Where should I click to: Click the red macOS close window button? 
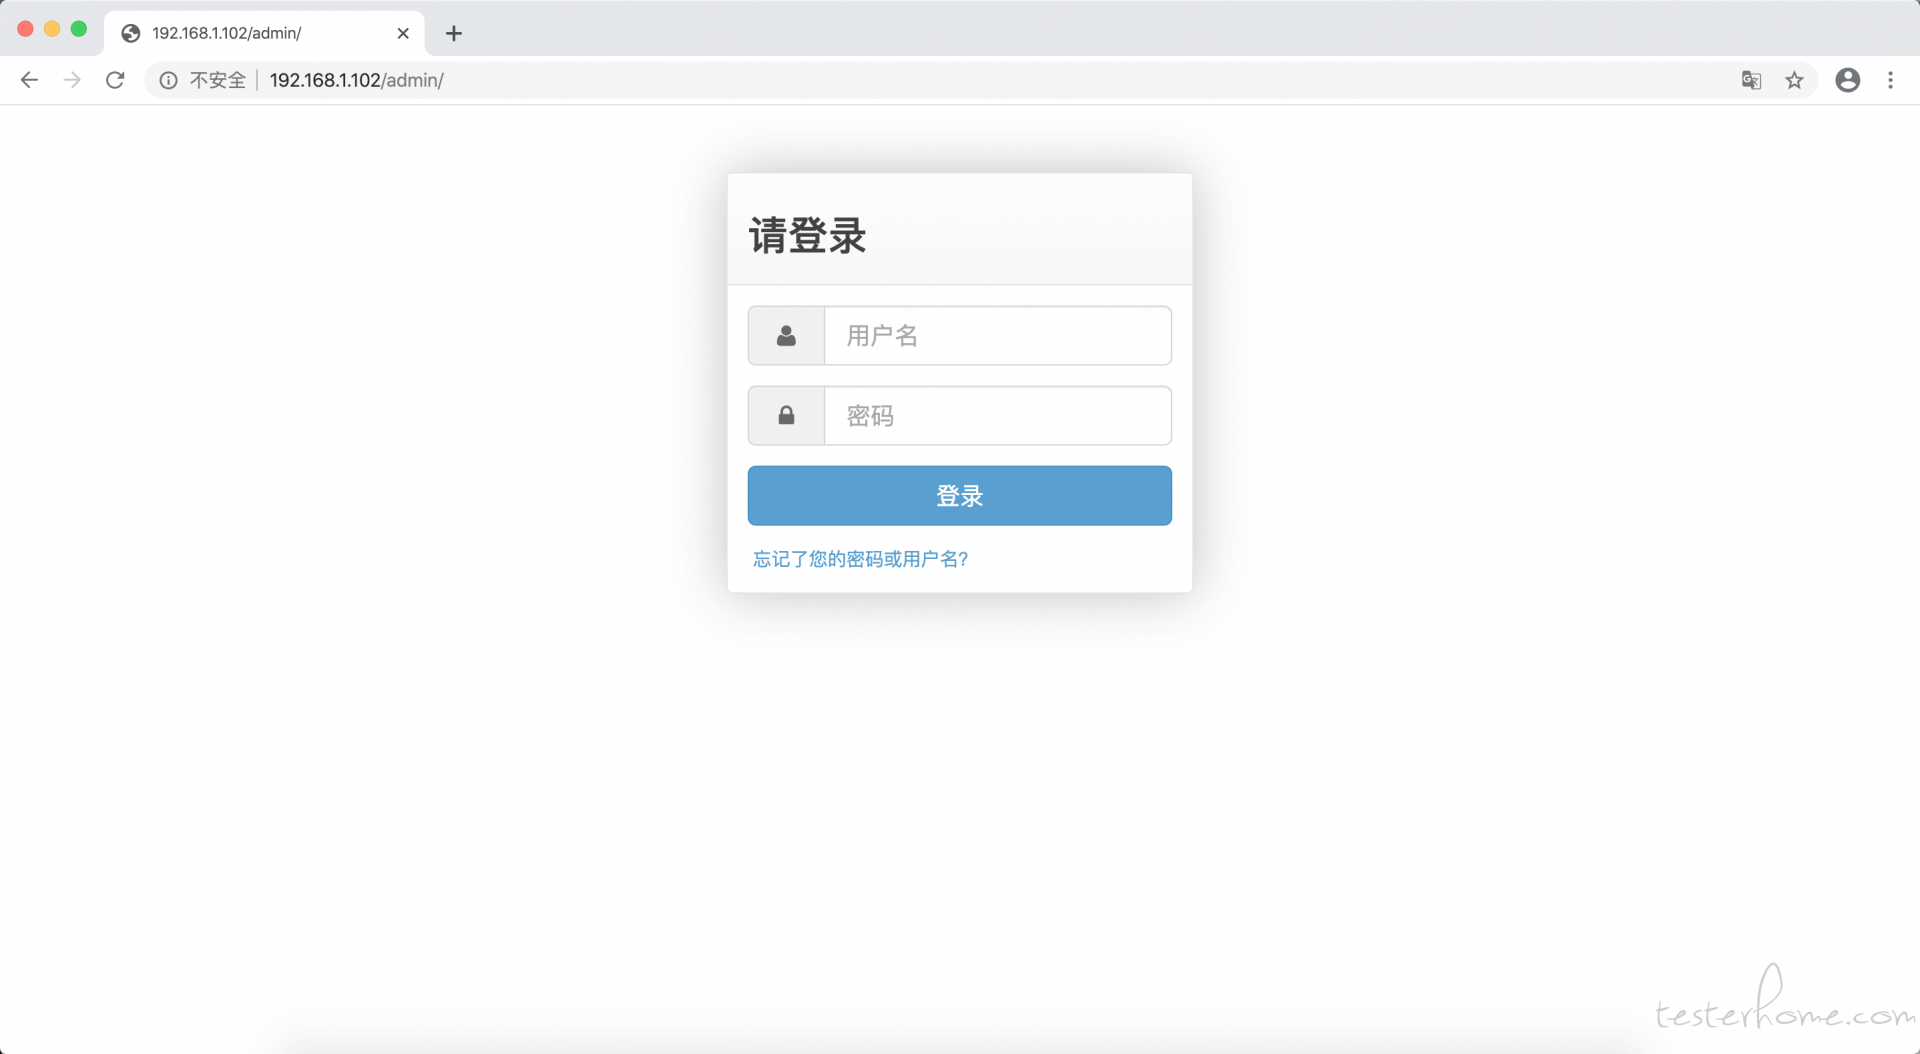[x=26, y=29]
